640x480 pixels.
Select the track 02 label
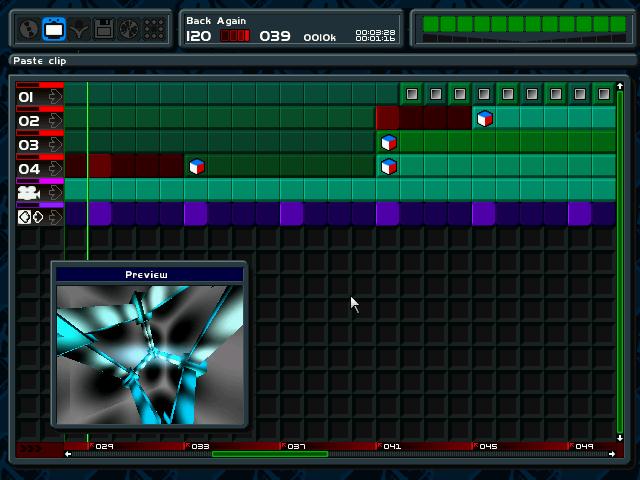(x=29, y=121)
